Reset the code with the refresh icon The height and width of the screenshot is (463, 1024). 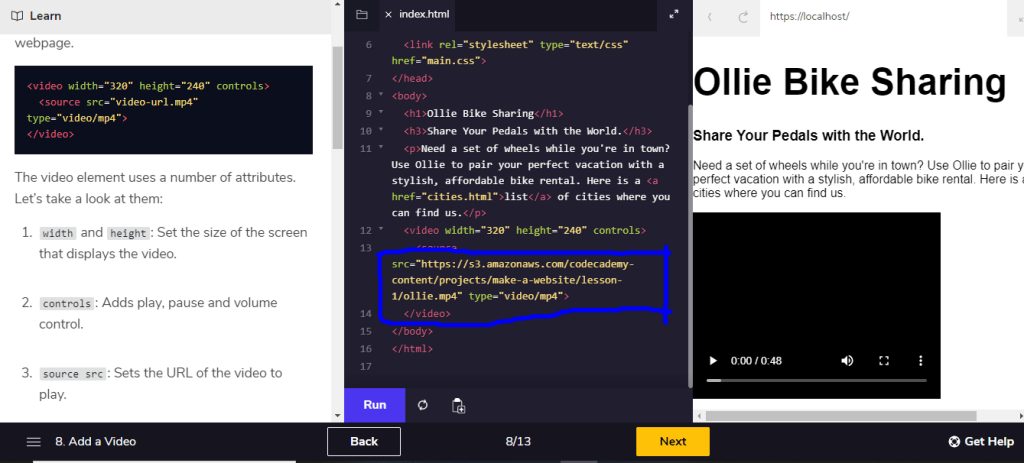[423, 405]
